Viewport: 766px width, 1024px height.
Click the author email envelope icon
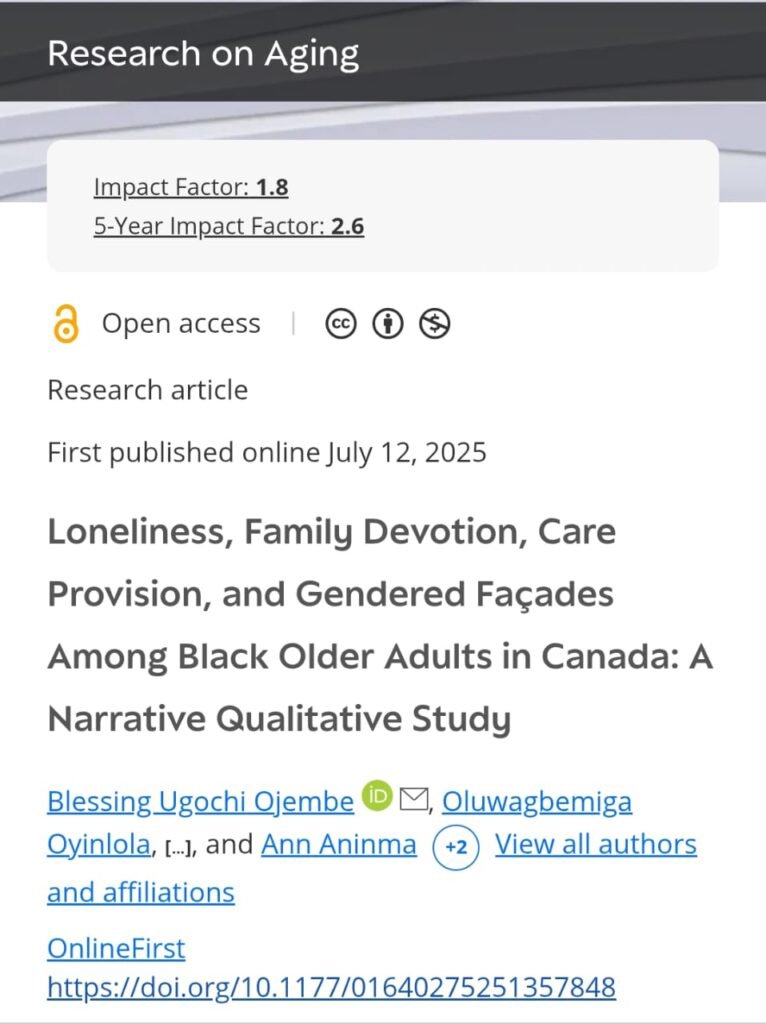click(x=413, y=799)
